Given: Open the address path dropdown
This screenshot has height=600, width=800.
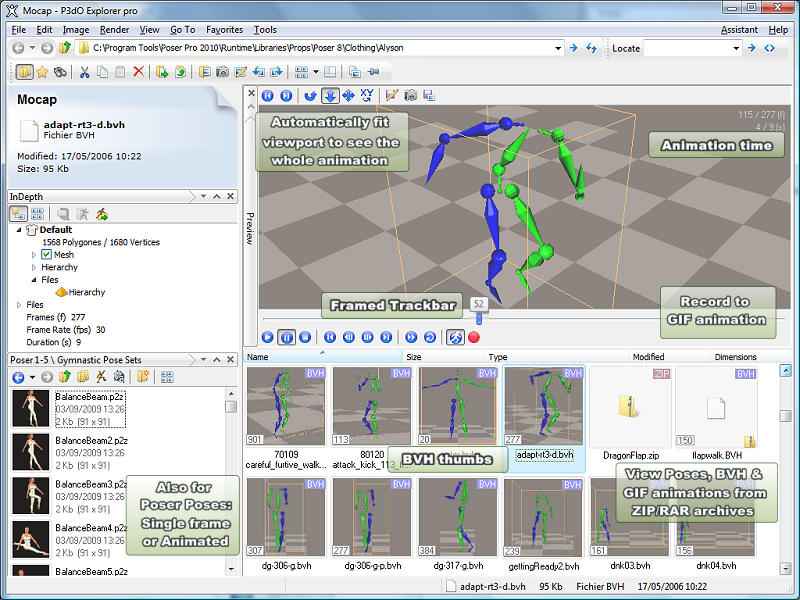Looking at the screenshot, I should point(557,47).
